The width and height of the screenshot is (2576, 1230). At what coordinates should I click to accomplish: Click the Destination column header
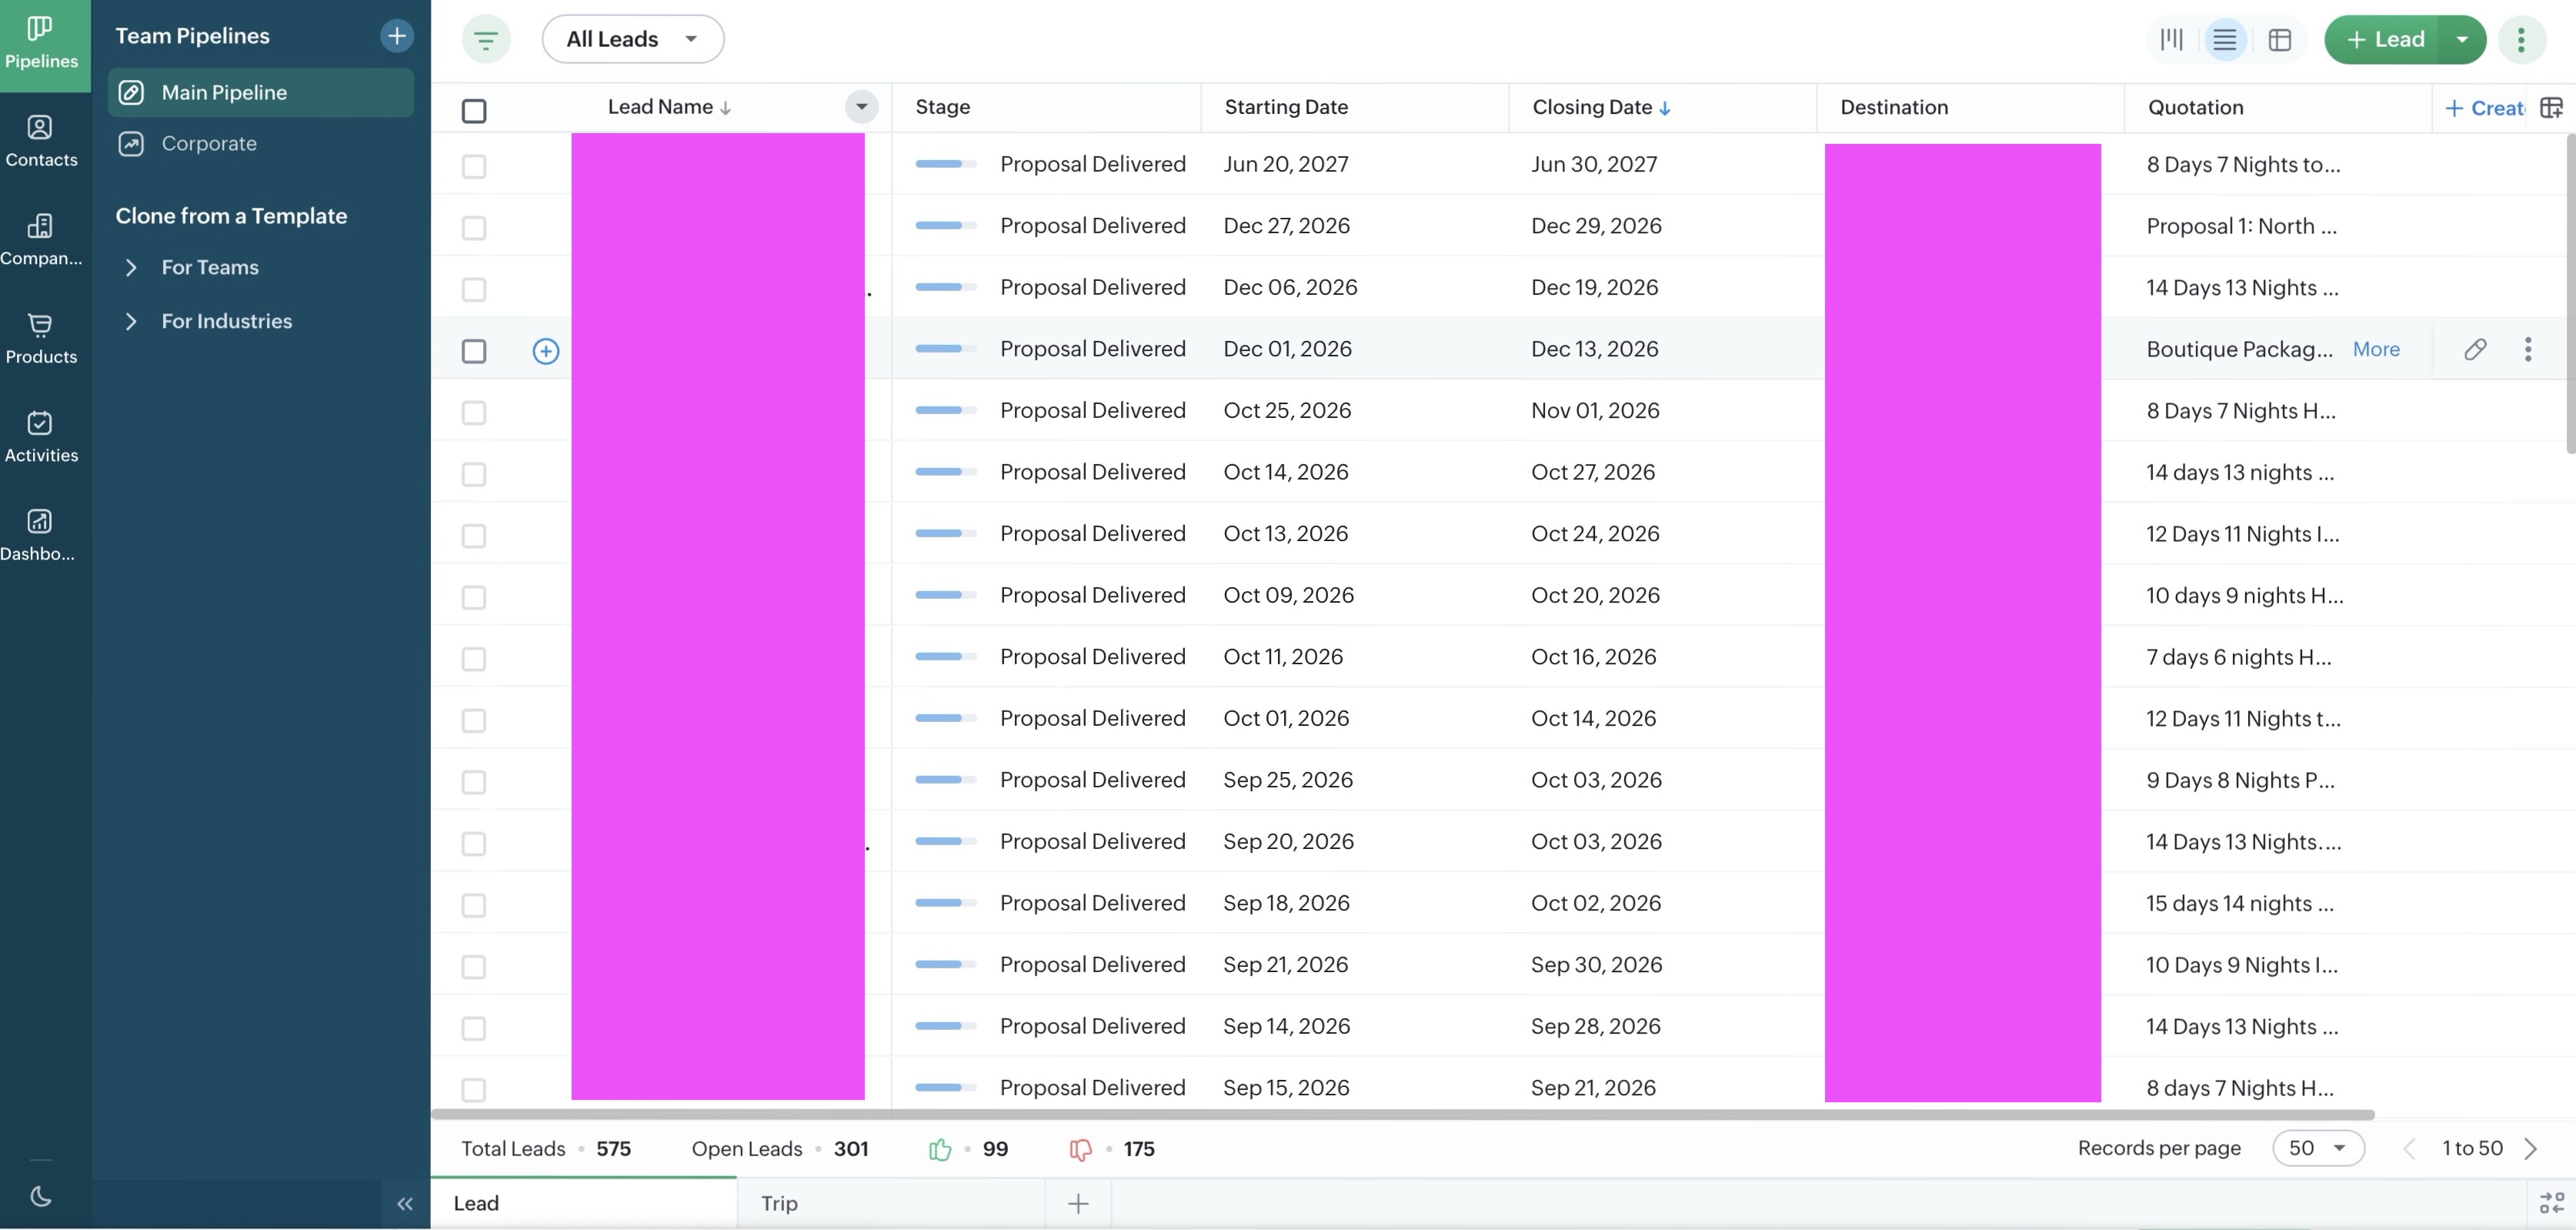[1894, 107]
